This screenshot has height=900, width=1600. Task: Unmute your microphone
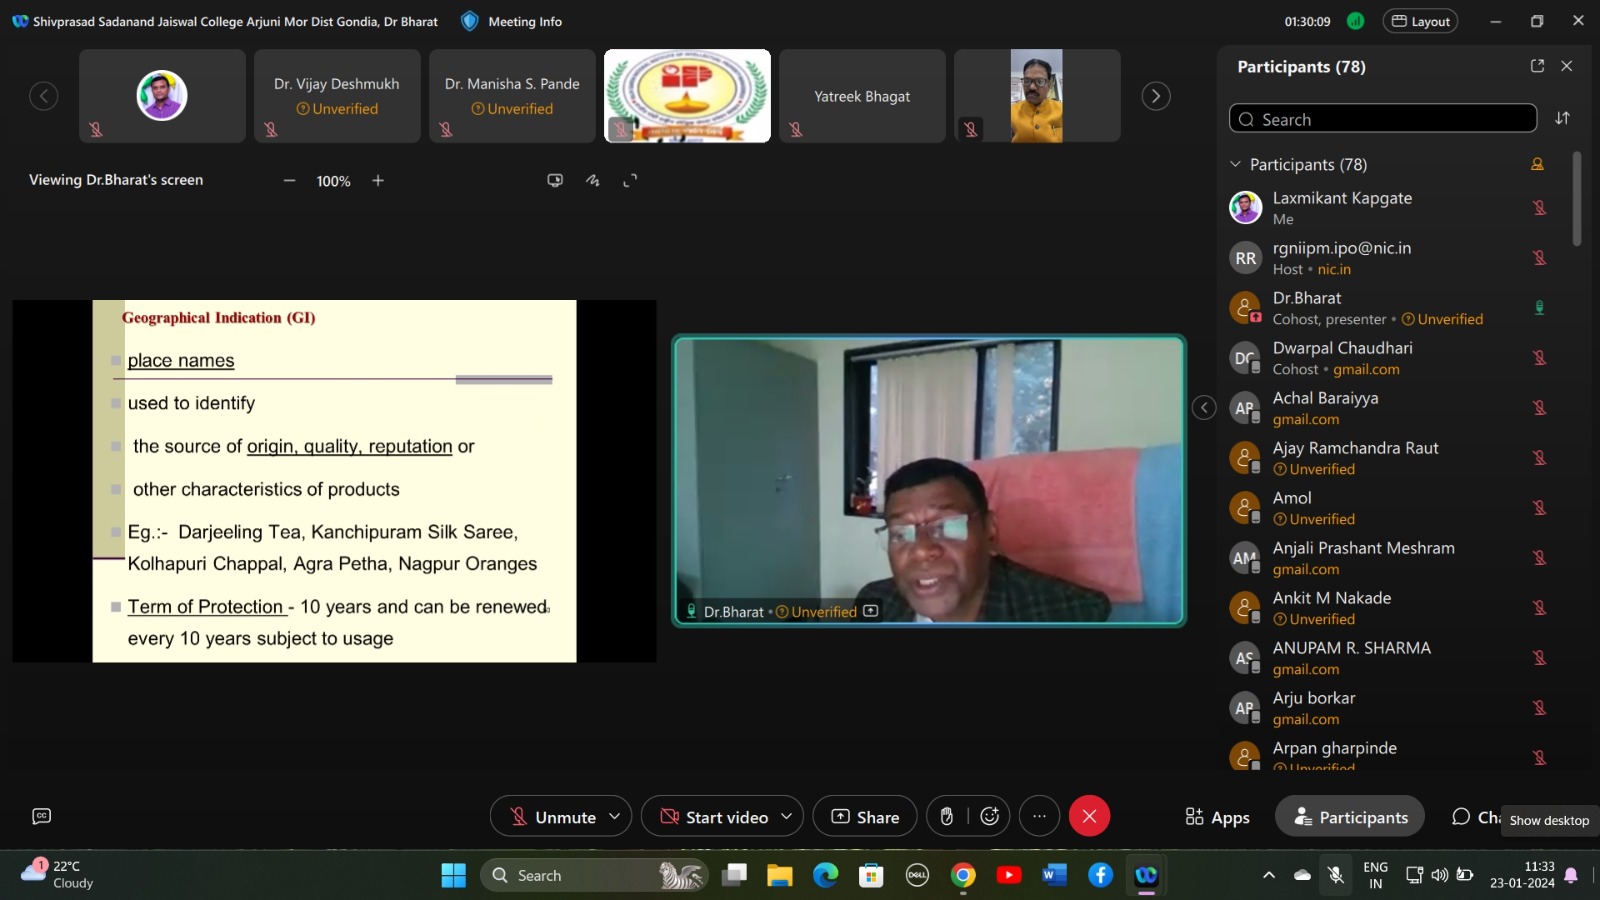553,817
